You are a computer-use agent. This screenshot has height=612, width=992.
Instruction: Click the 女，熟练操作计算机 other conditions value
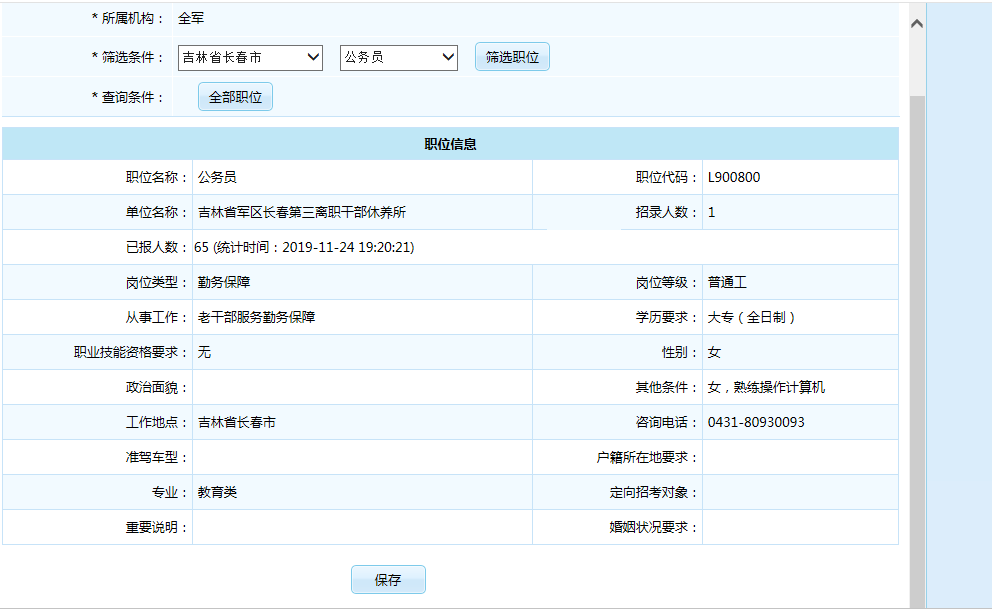tap(766, 387)
